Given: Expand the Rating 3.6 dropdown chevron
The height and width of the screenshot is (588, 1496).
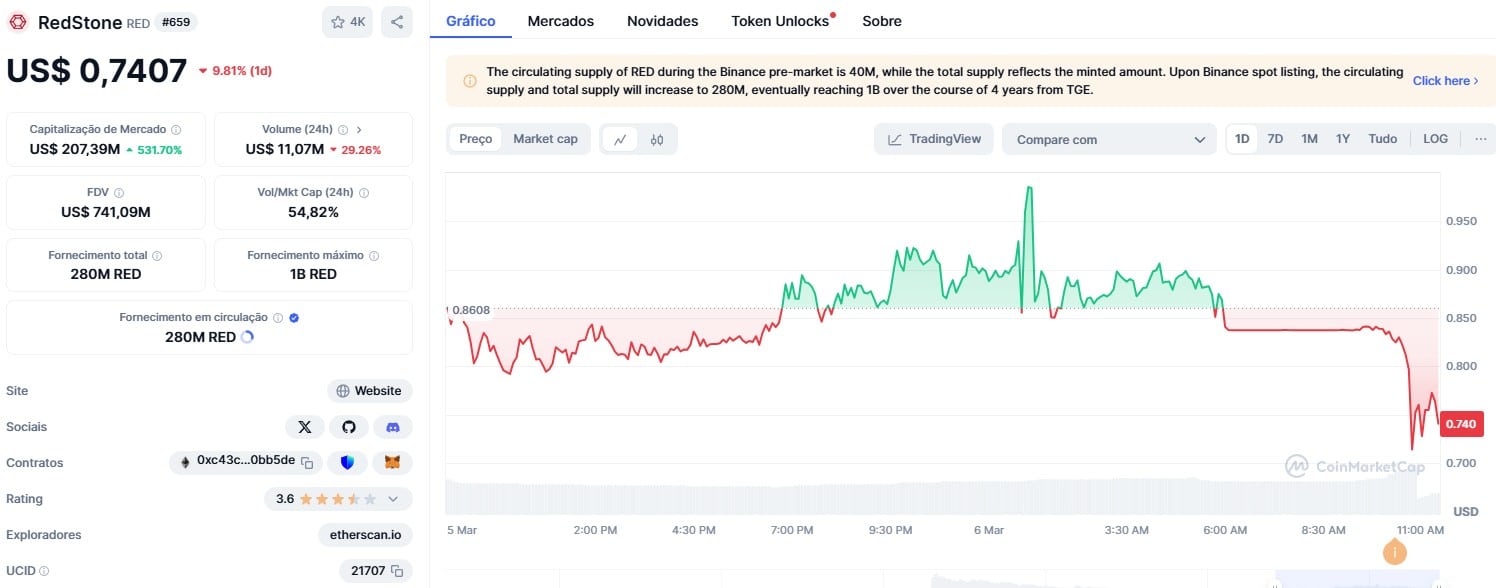Looking at the screenshot, I should [x=393, y=499].
